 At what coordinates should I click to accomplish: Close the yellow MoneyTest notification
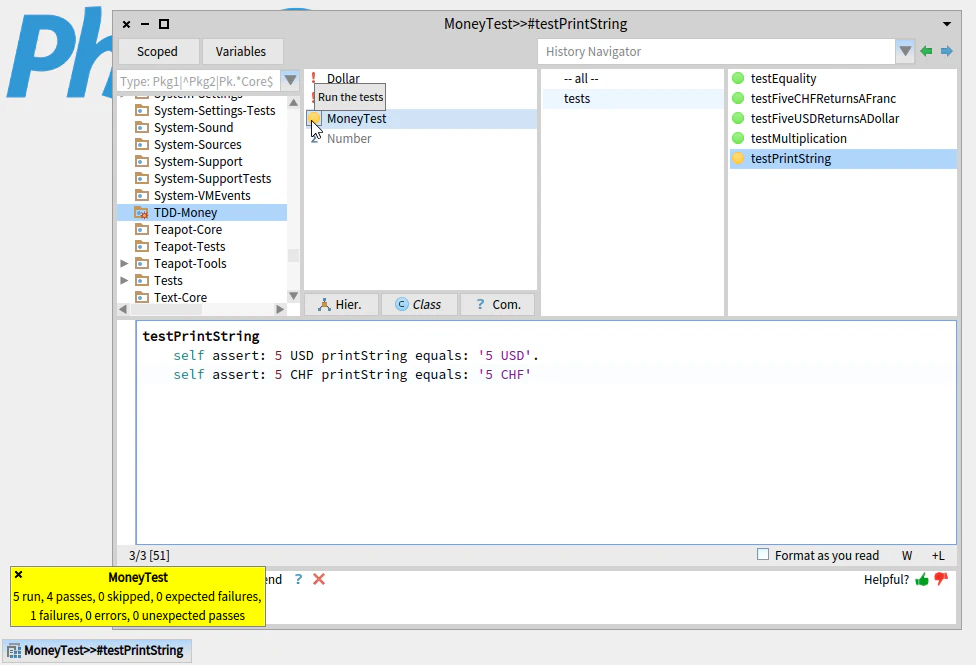(x=19, y=575)
